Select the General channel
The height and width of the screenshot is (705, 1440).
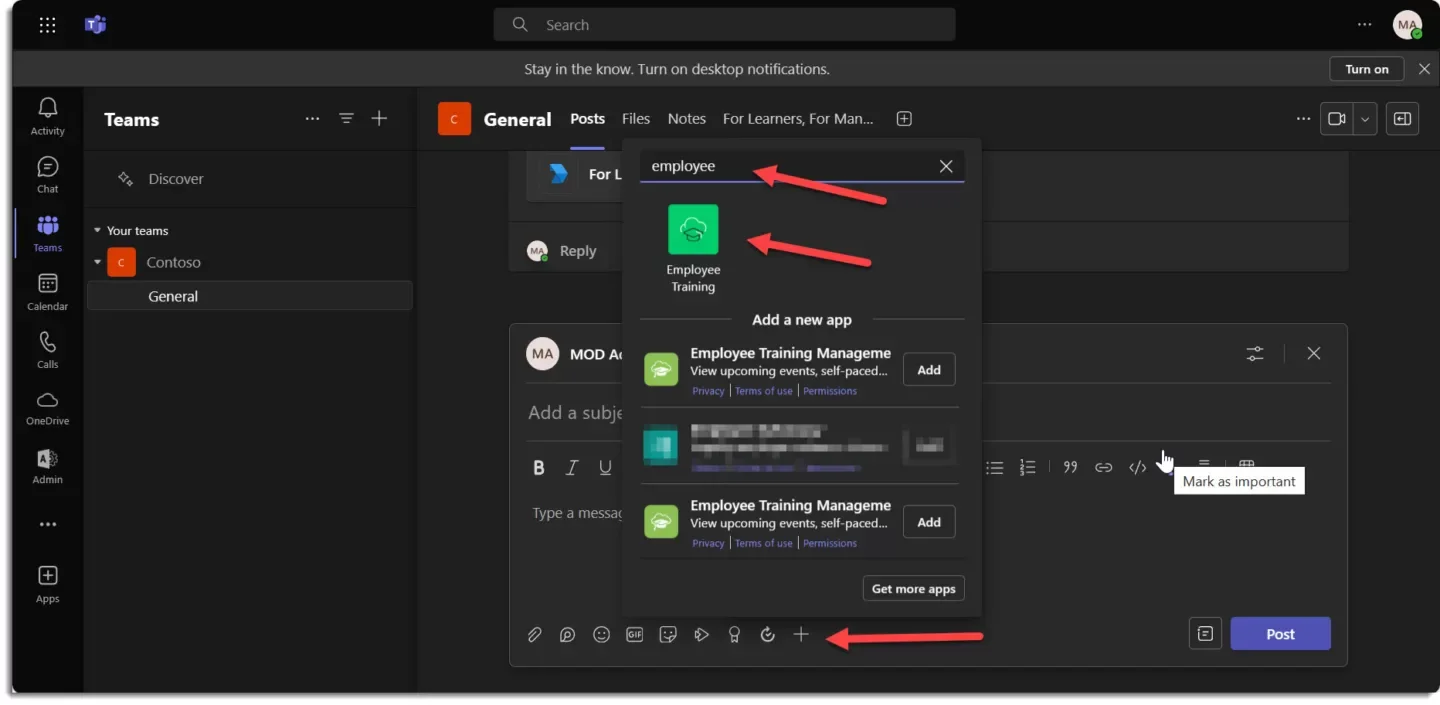pos(250,296)
